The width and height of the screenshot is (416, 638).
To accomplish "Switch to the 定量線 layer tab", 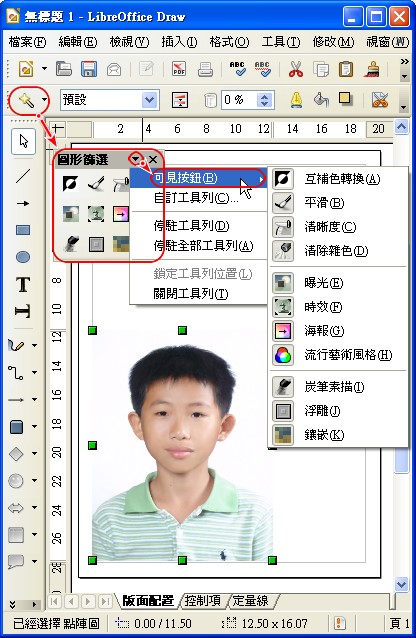I will (251, 601).
